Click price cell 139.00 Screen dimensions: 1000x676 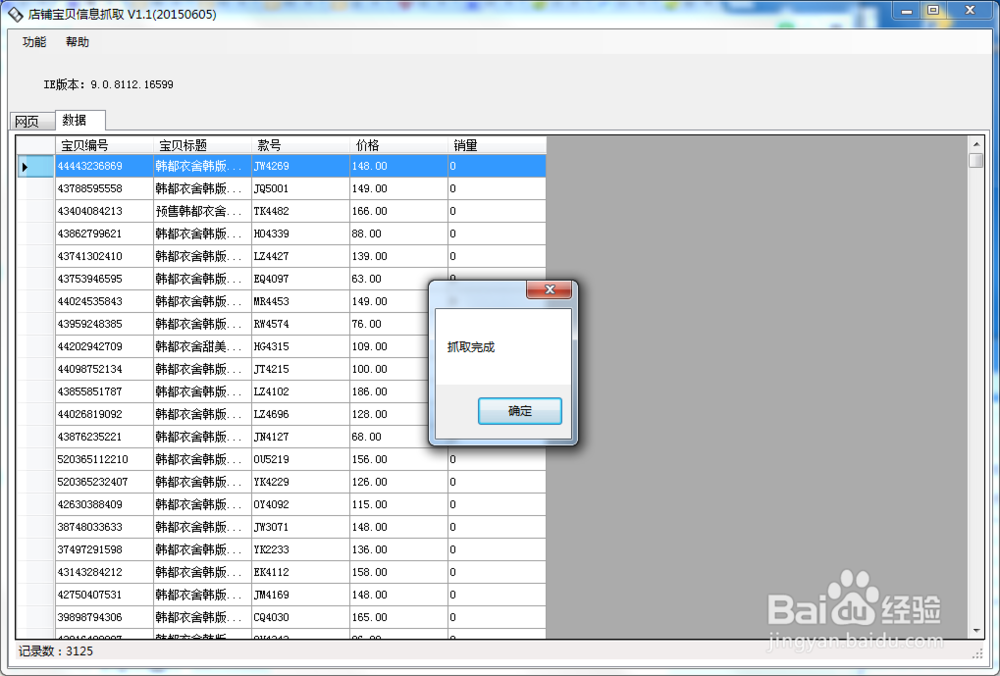pyautogui.click(x=399, y=256)
